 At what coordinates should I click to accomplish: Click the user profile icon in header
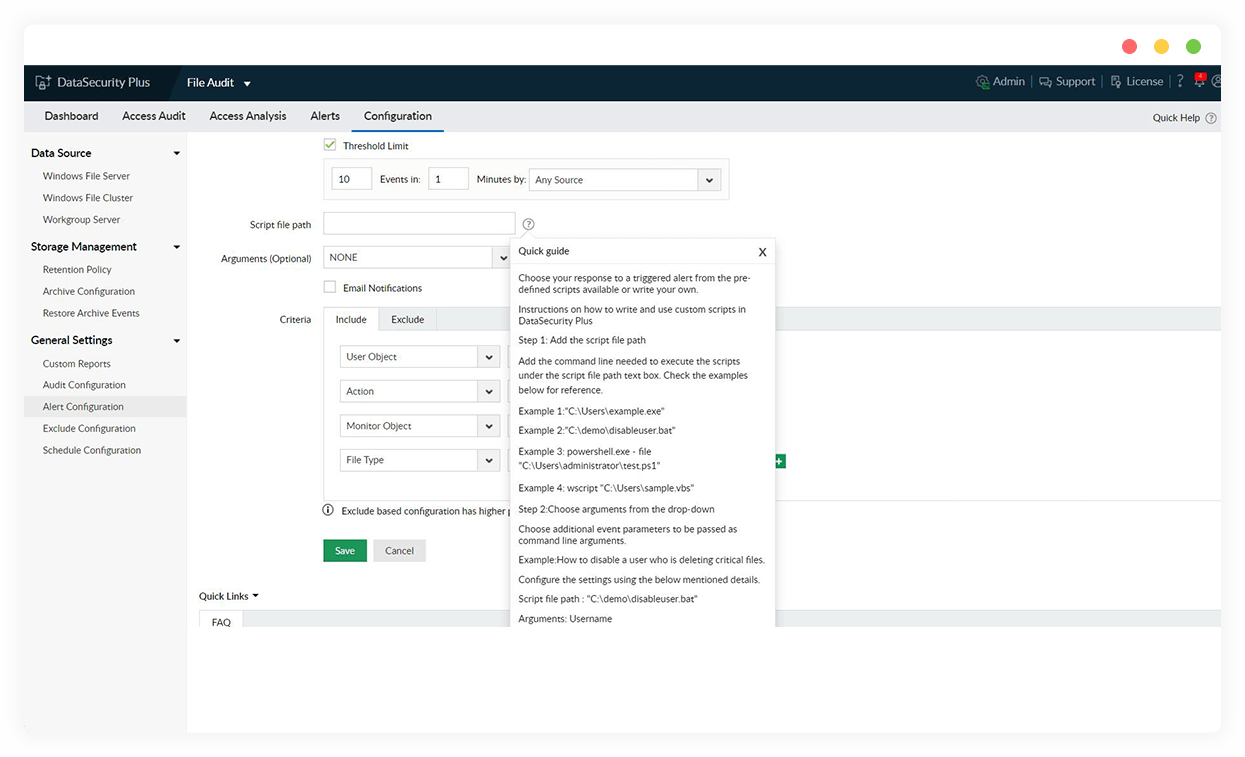tap(1216, 82)
